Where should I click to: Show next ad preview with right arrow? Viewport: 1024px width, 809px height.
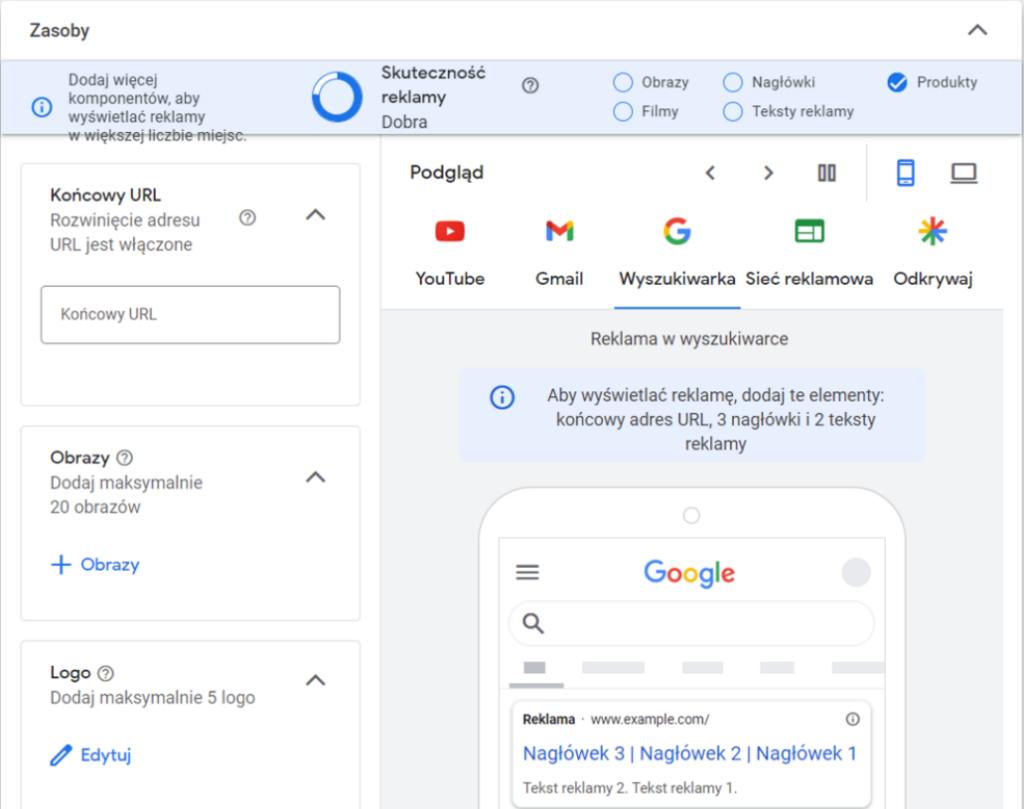click(x=768, y=173)
